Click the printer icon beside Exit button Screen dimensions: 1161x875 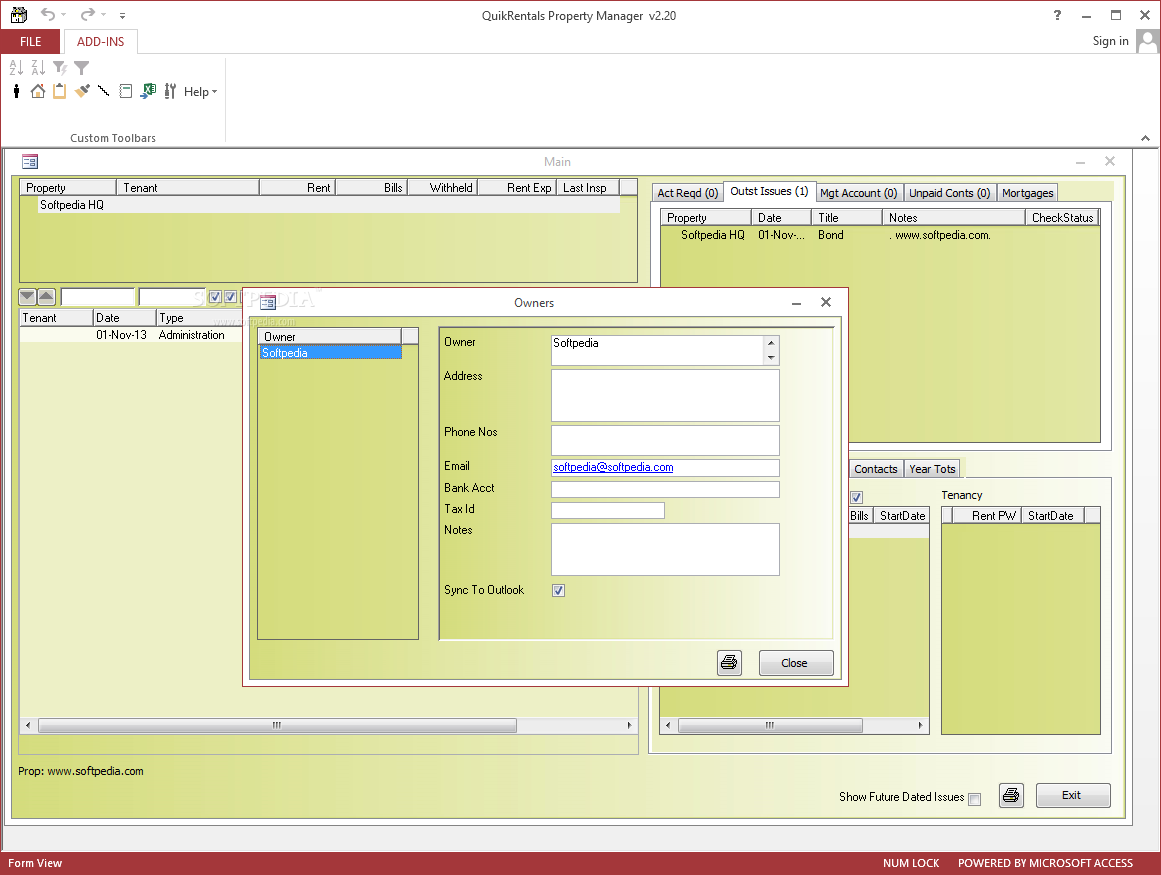1011,796
